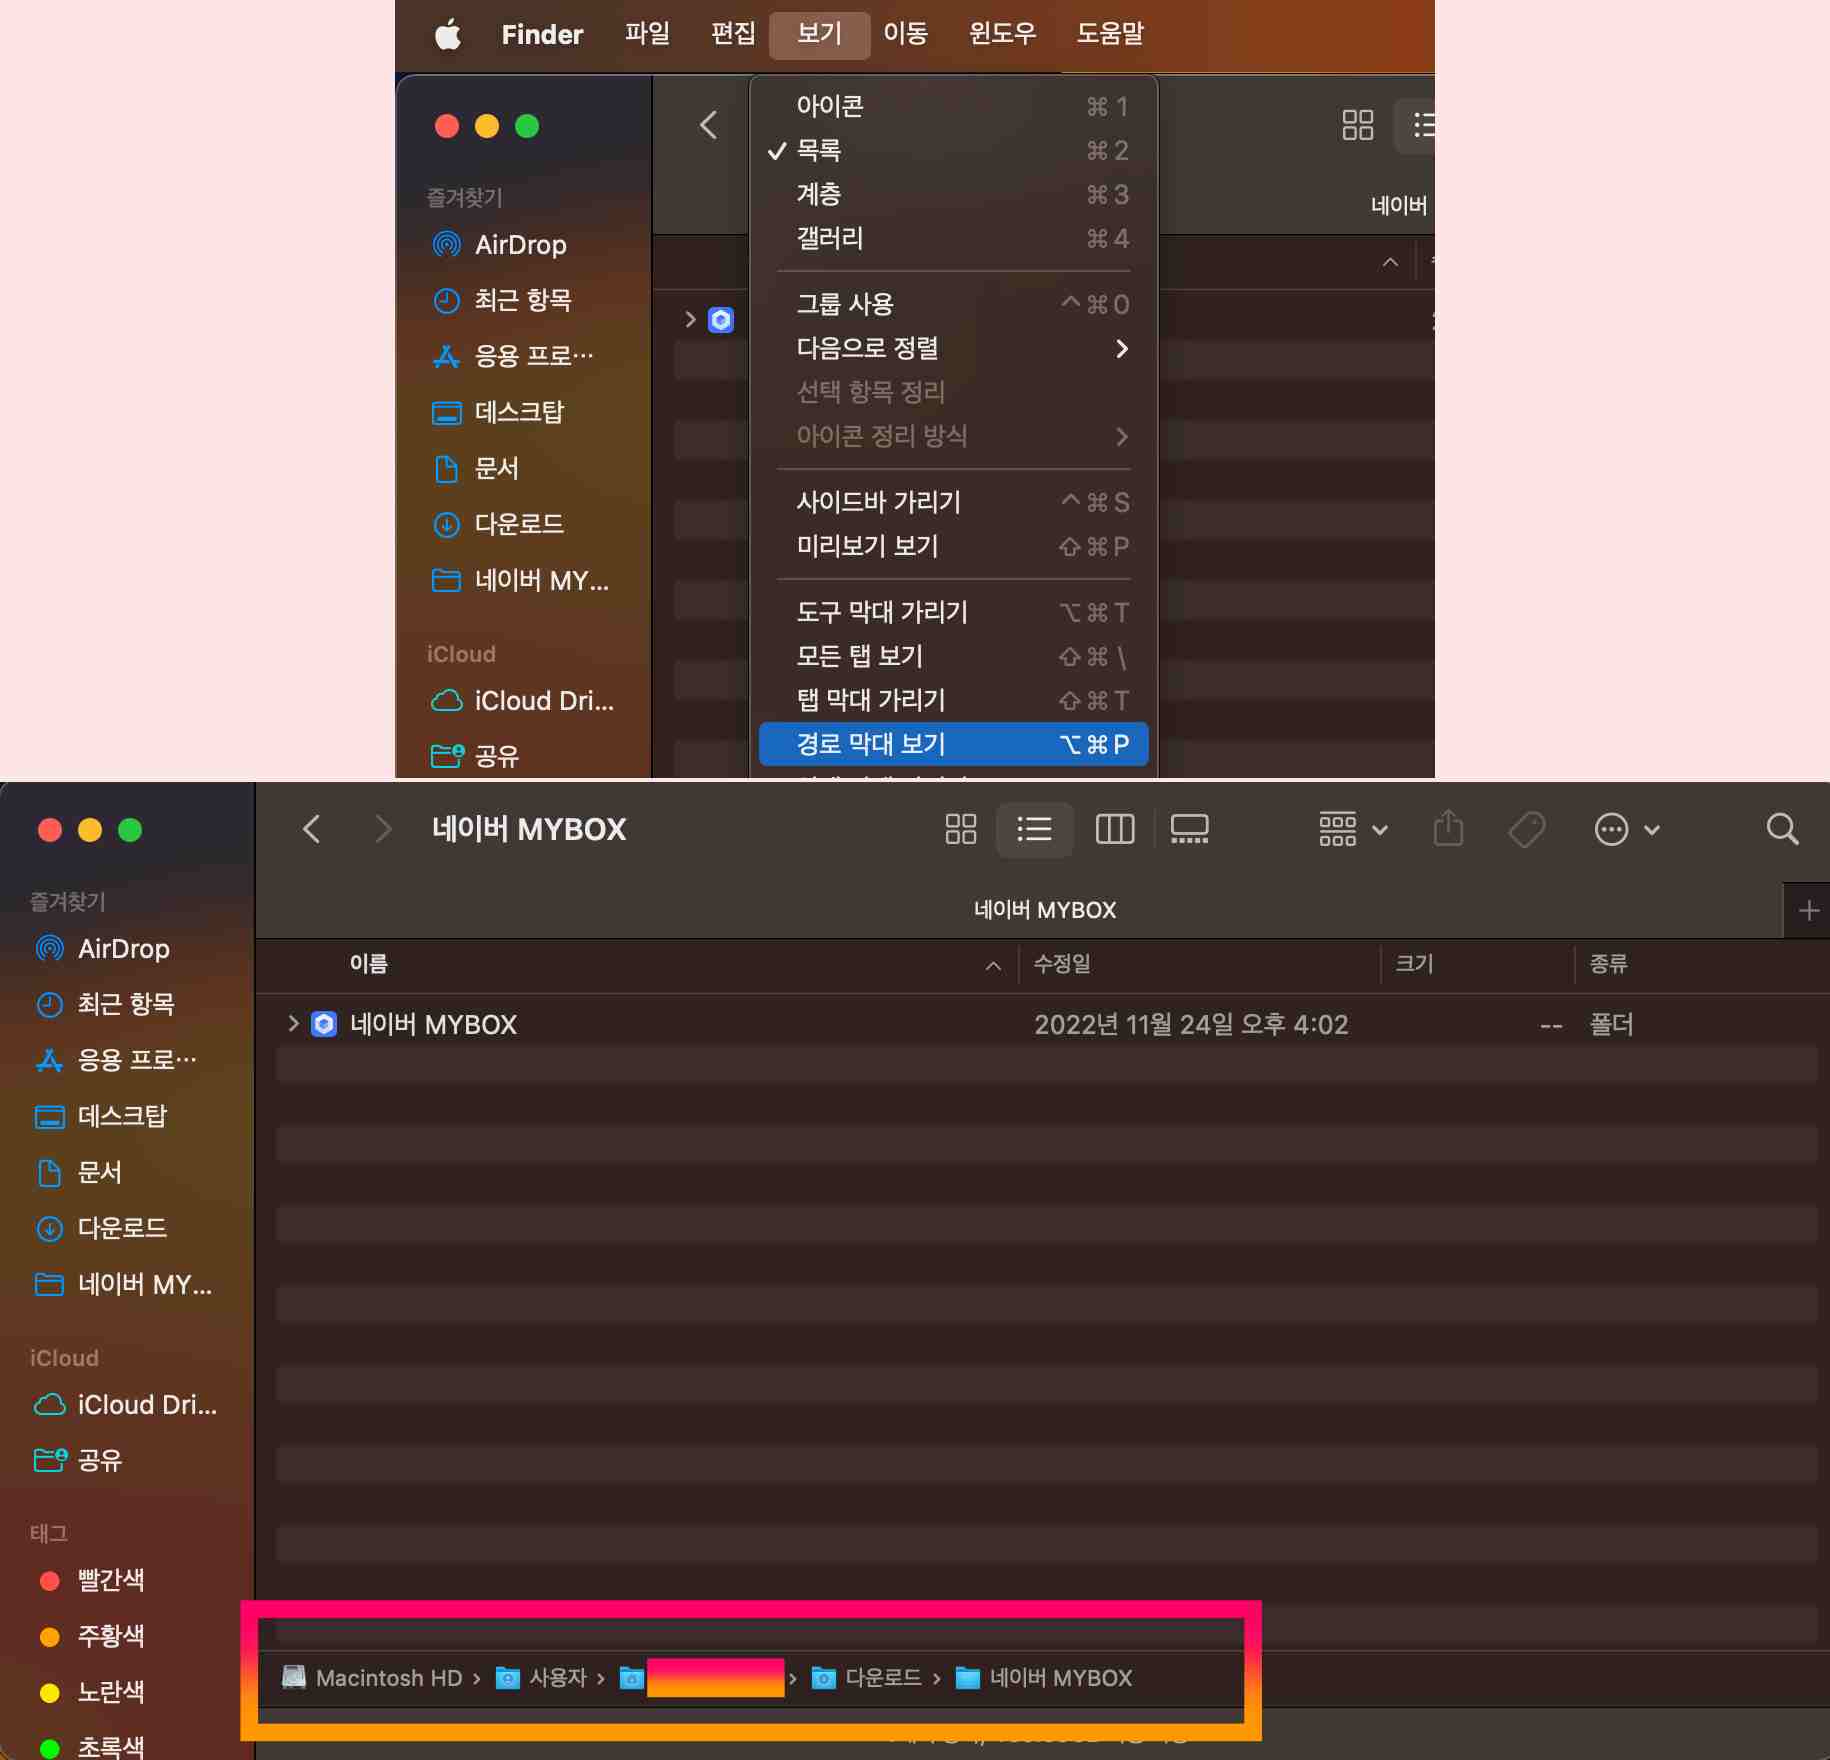Image resolution: width=1830 pixels, height=1760 pixels.
Task: Open iCloud Drive in lower window sidebar
Action: point(125,1404)
